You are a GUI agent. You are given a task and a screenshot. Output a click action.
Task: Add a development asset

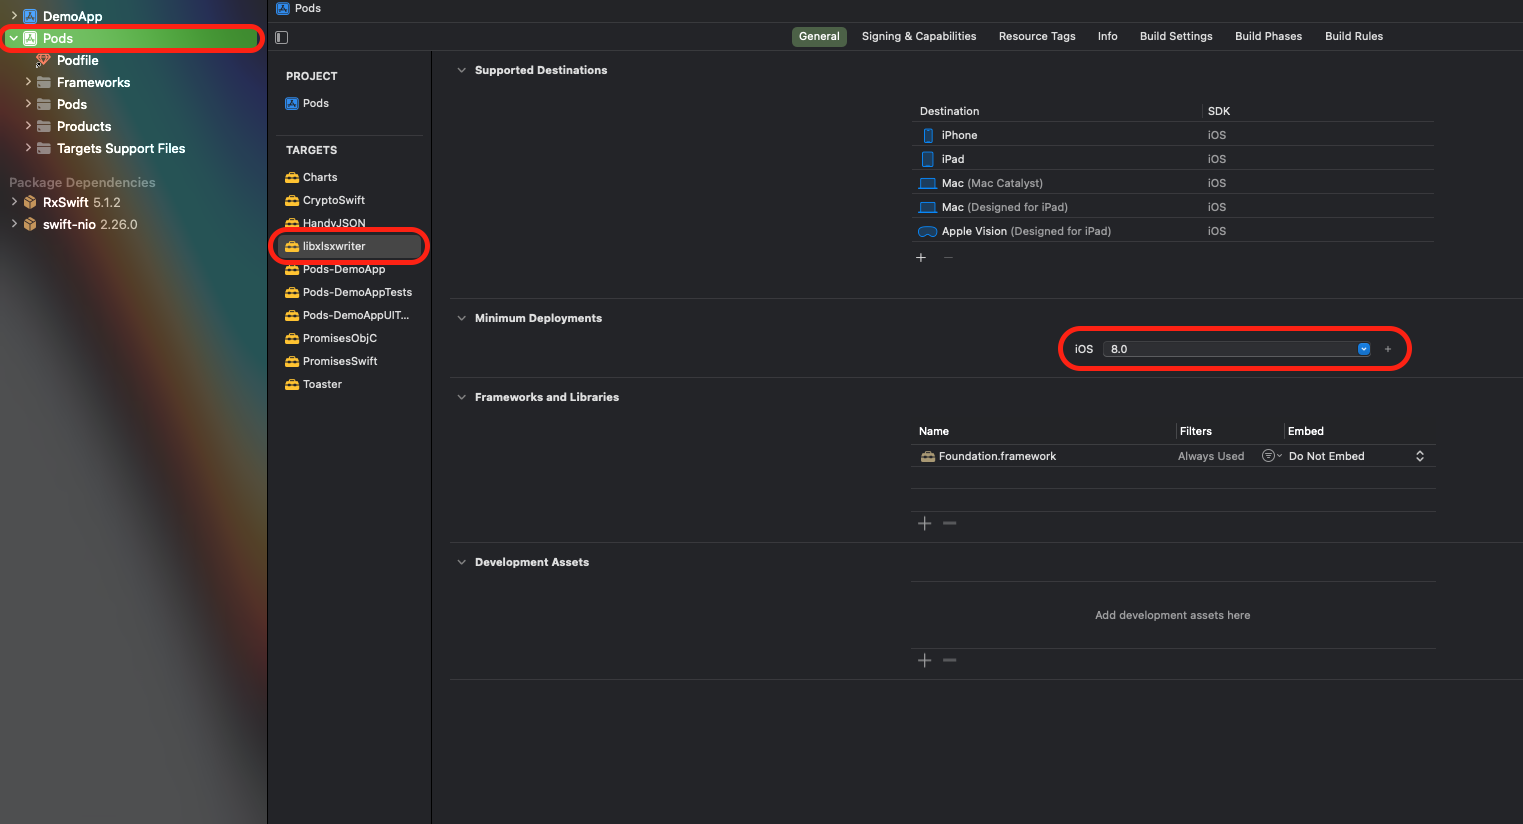[x=925, y=660]
